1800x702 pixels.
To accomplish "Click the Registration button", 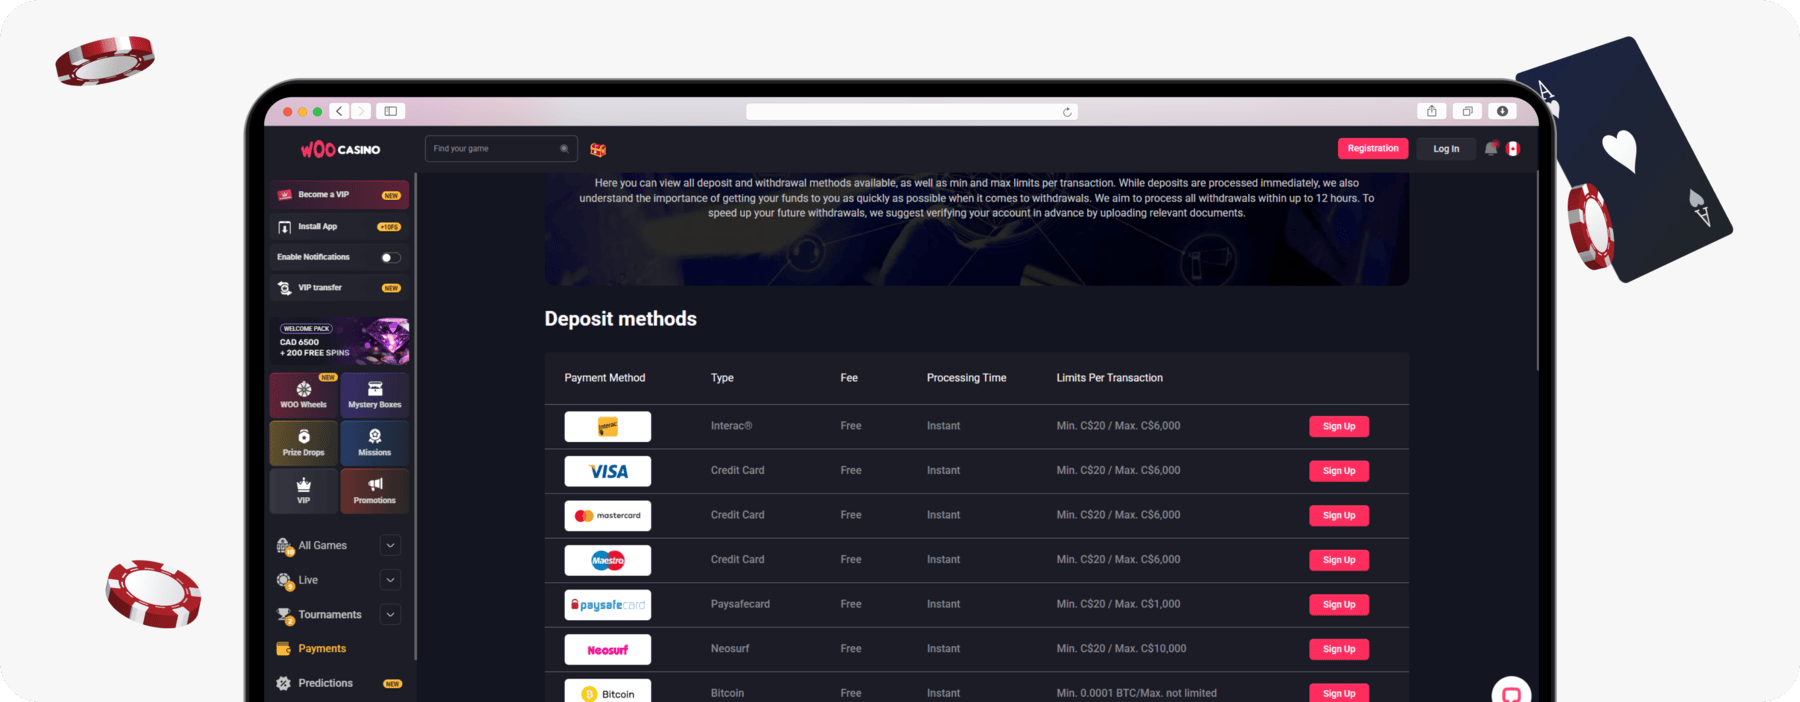I will pyautogui.click(x=1373, y=148).
